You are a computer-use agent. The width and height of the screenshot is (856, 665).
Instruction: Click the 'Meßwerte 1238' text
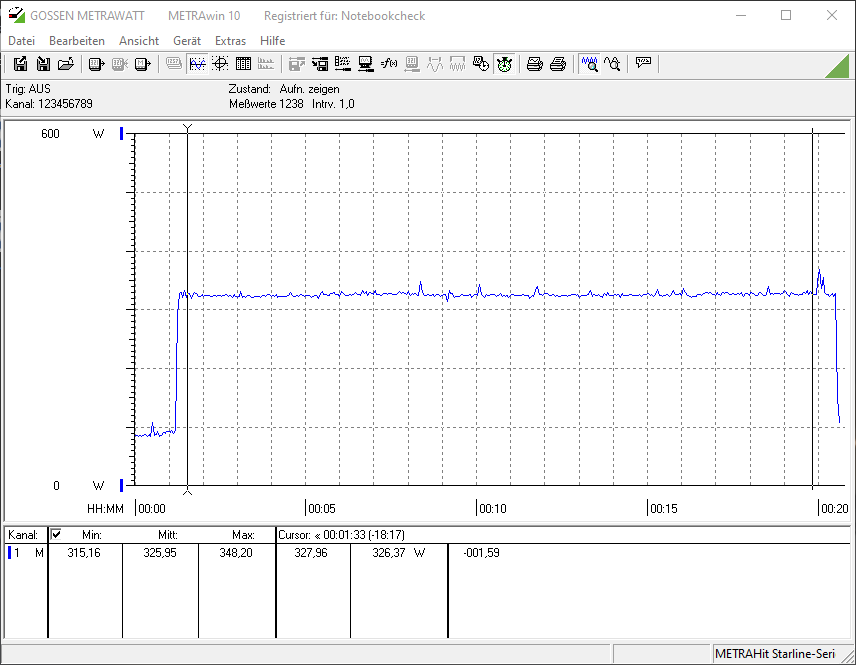(x=266, y=104)
